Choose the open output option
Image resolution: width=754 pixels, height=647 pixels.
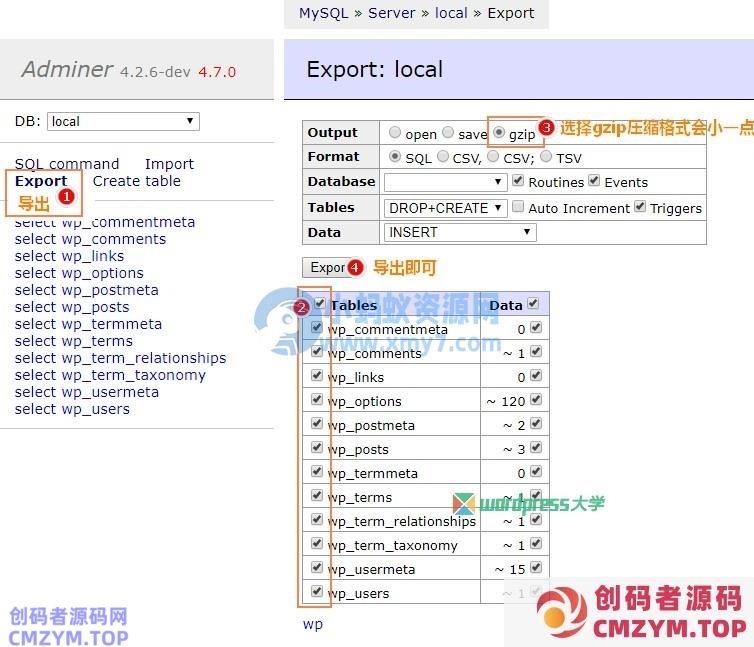click(x=395, y=133)
